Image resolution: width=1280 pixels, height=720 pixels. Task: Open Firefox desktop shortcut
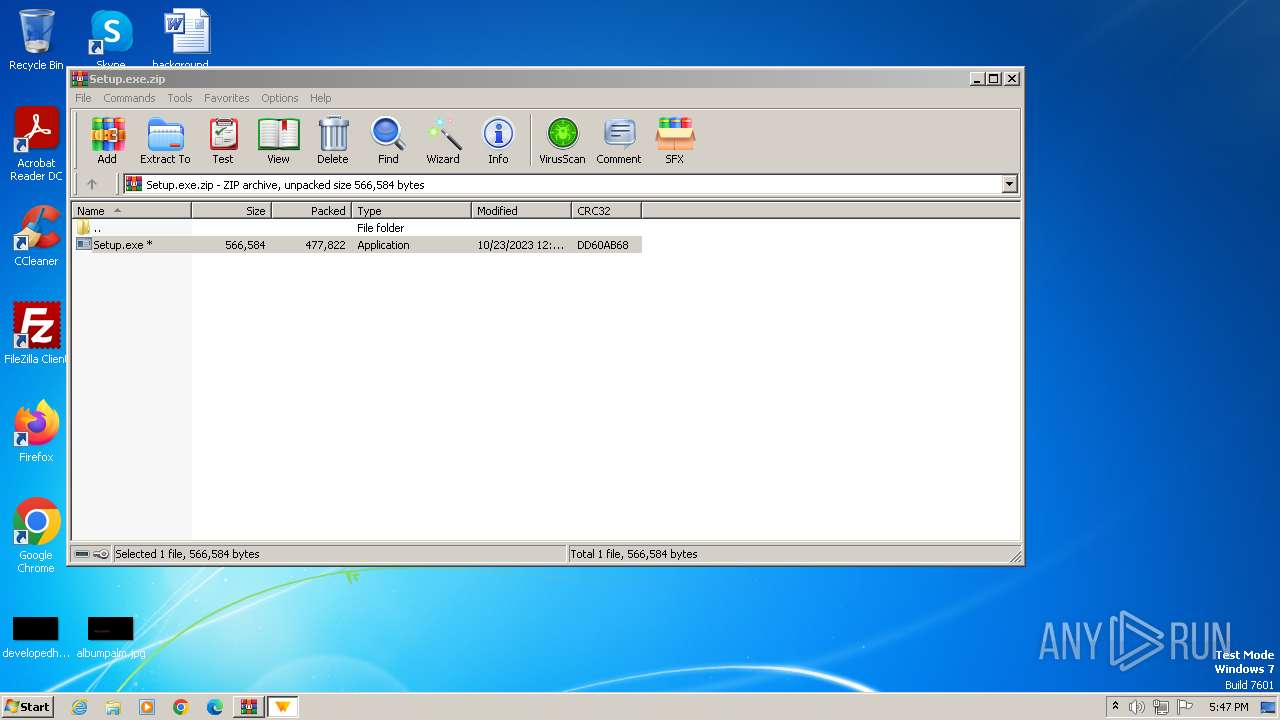pyautogui.click(x=36, y=431)
